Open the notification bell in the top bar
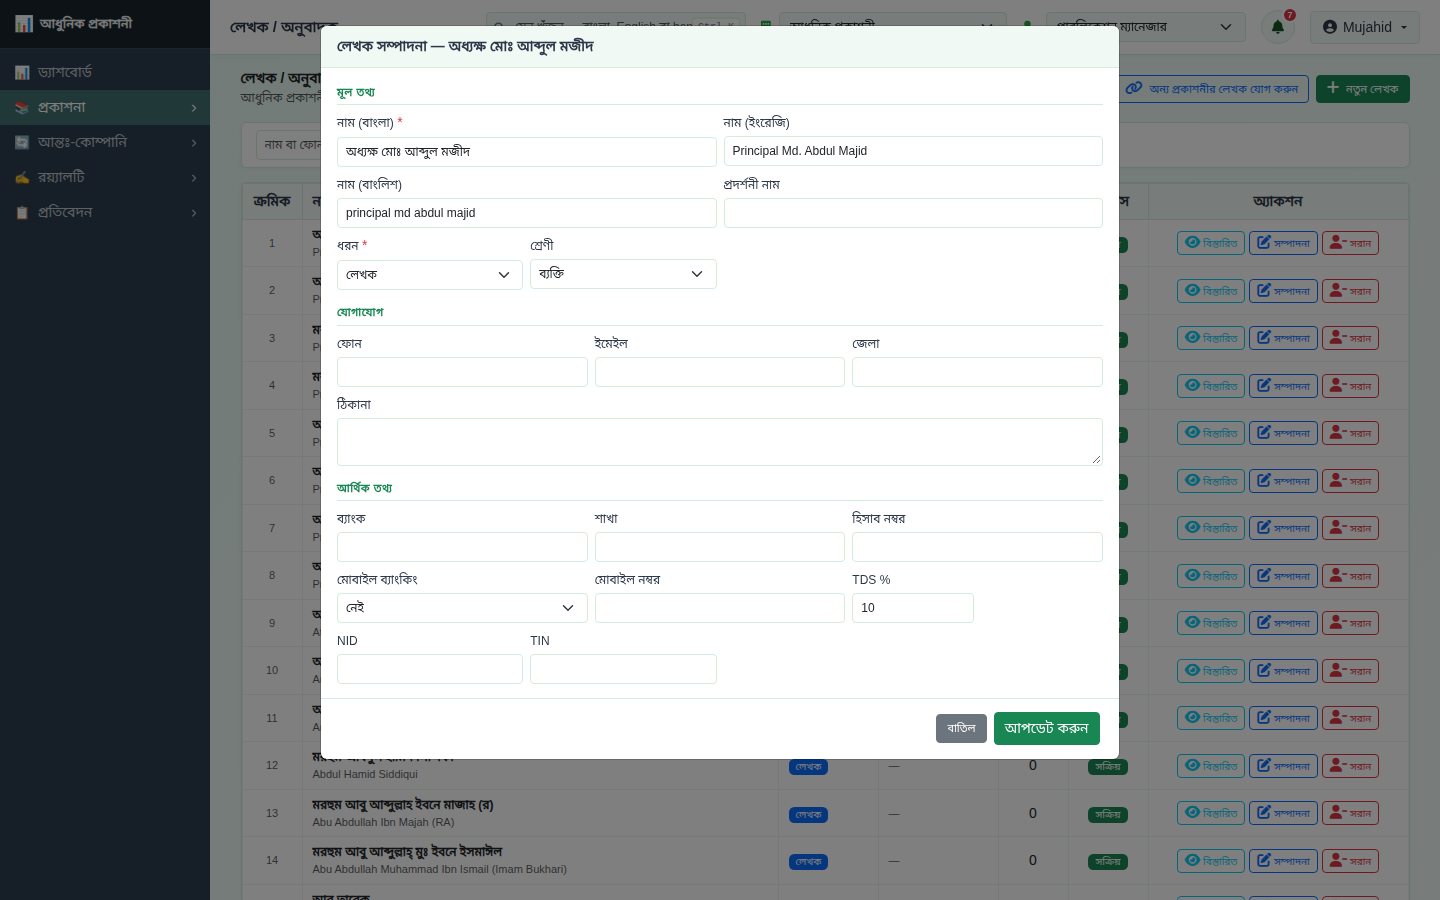The height and width of the screenshot is (900, 1440). coord(1277,27)
